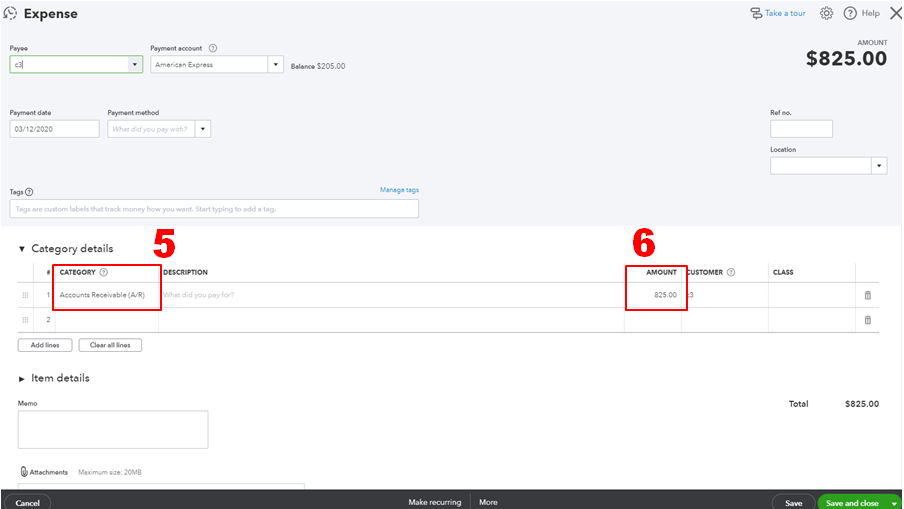904x509 pixels.
Task: Click the Add lines button
Action: point(45,345)
